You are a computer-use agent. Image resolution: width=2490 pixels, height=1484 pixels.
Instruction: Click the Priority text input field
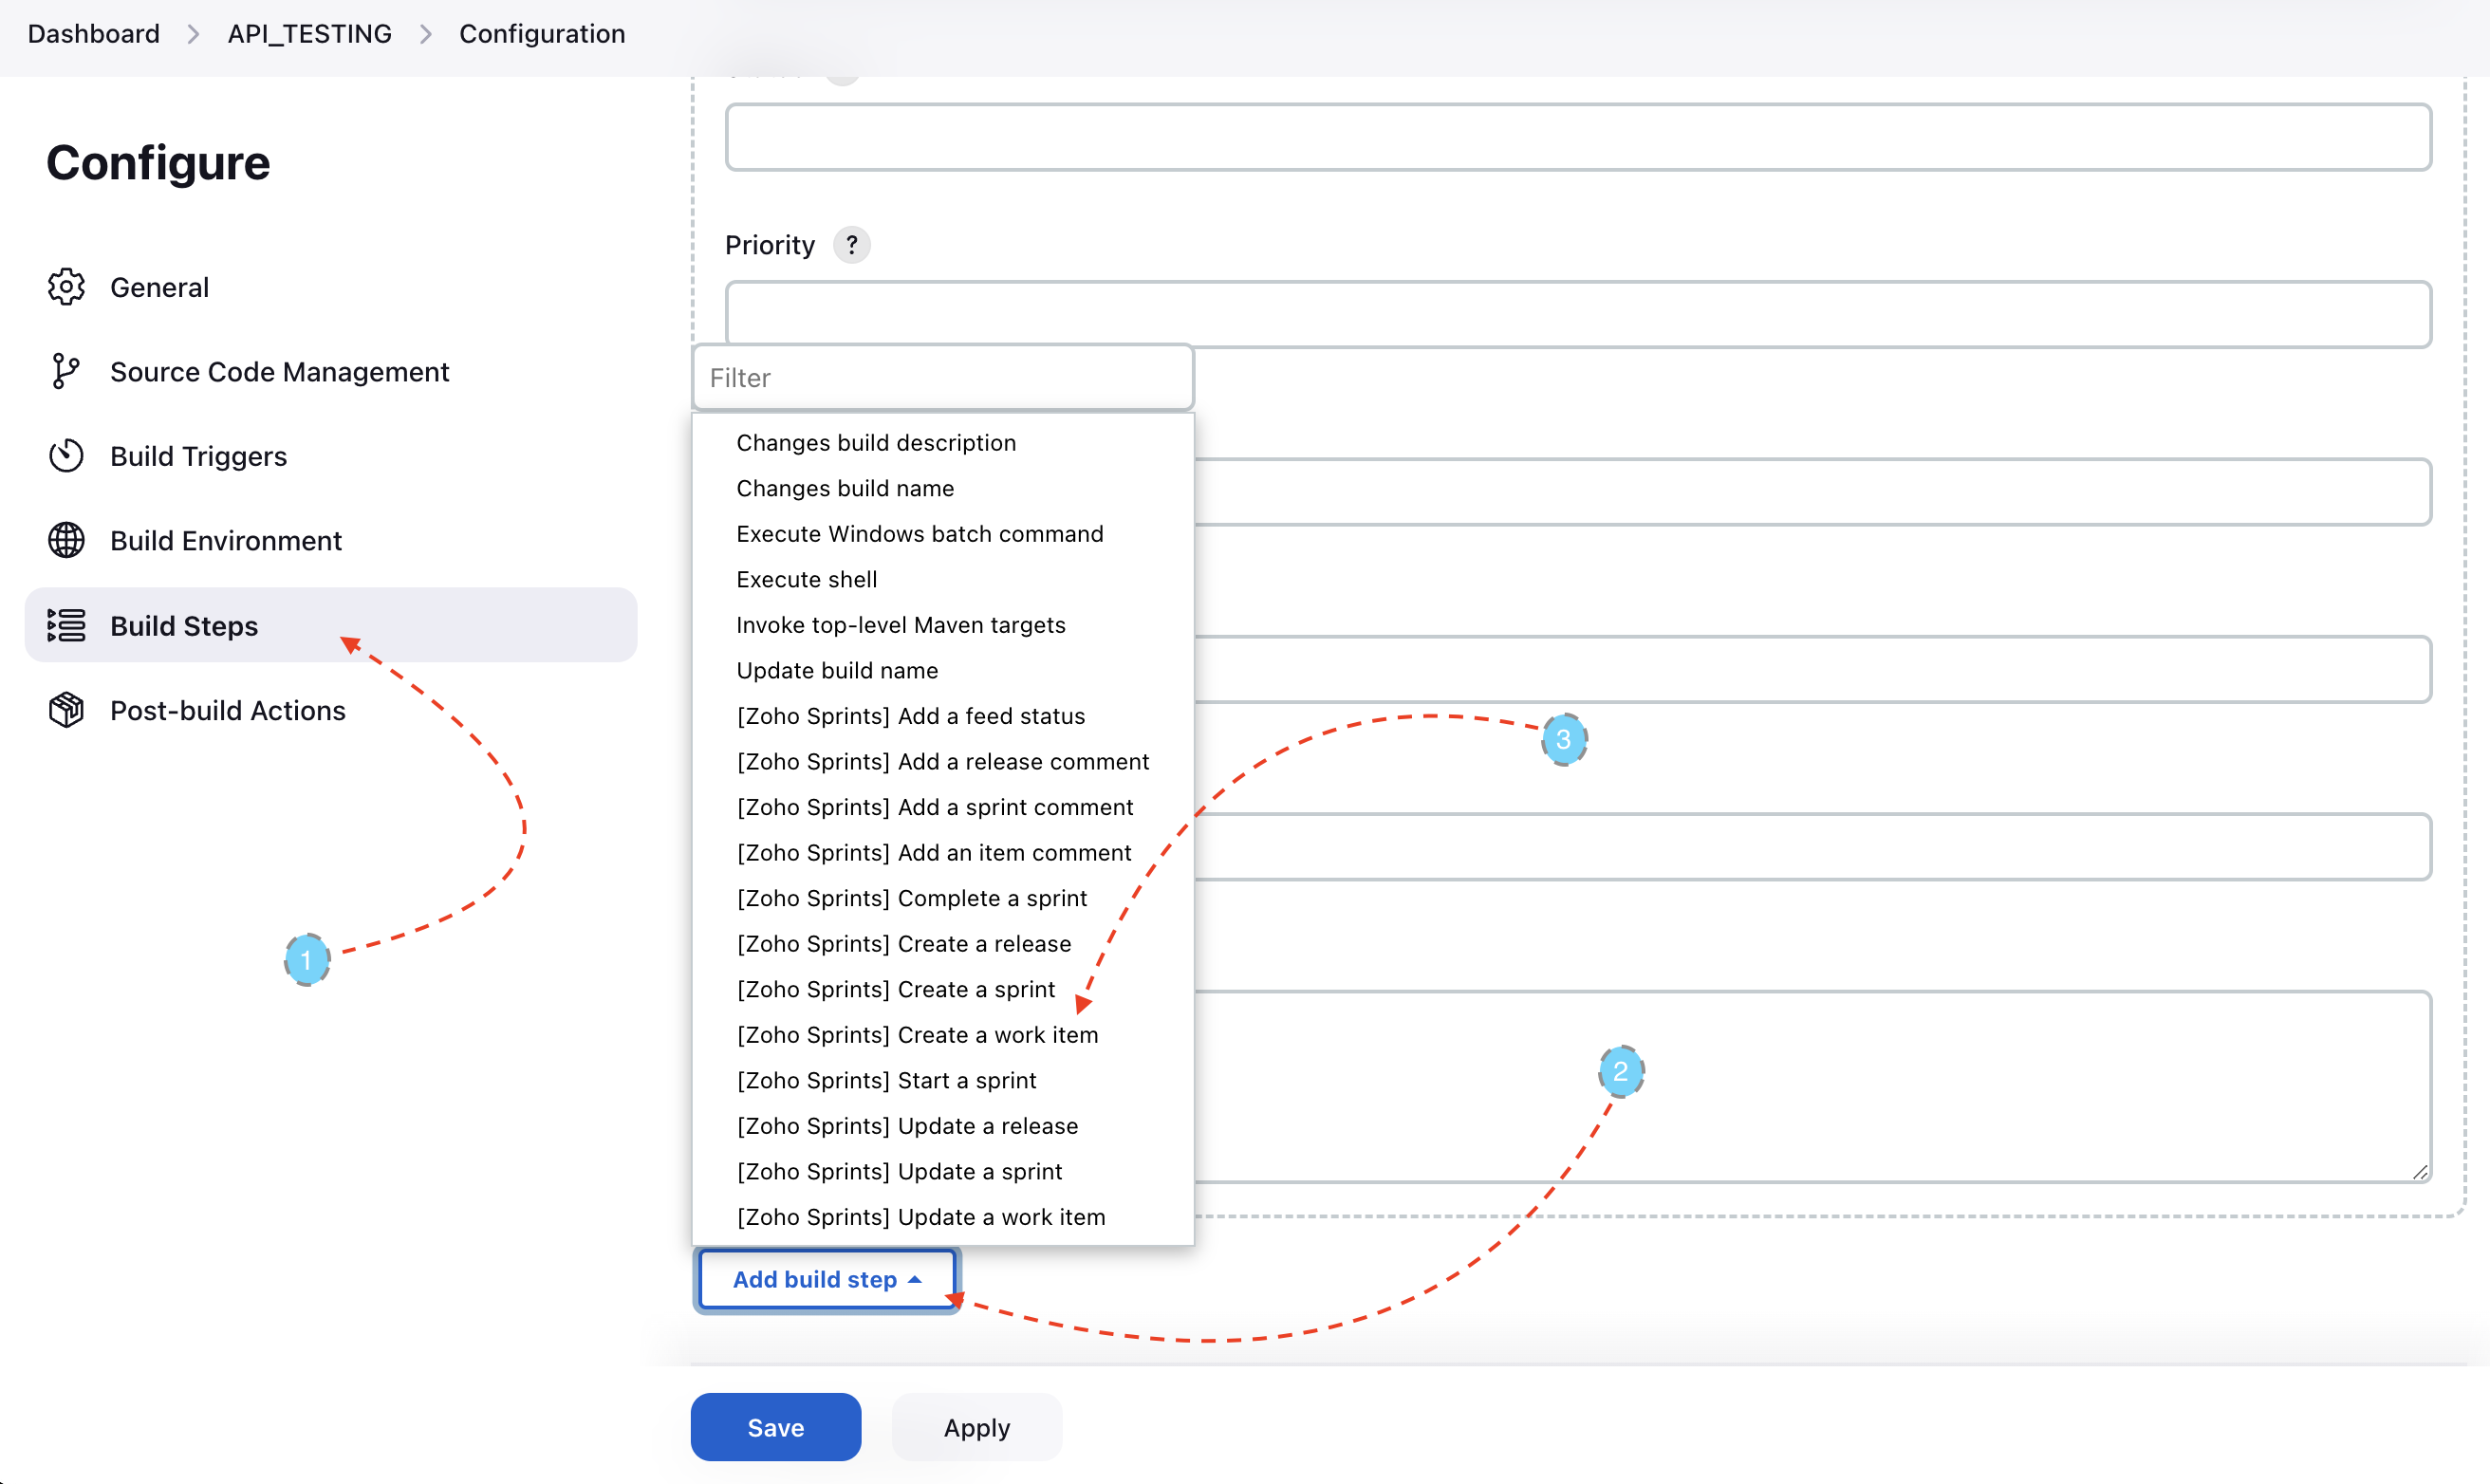coord(1578,314)
